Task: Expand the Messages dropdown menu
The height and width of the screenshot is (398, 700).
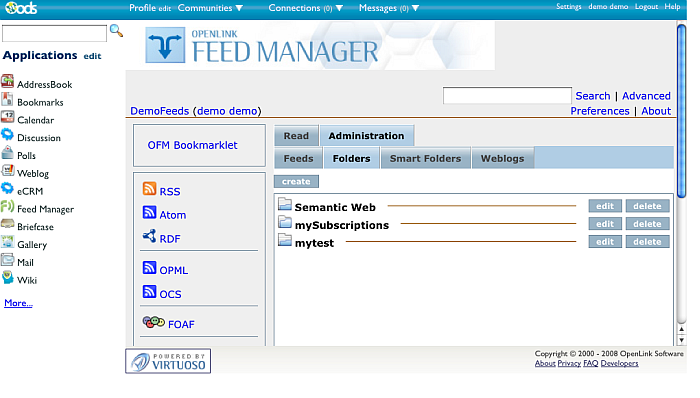Action: (389, 8)
